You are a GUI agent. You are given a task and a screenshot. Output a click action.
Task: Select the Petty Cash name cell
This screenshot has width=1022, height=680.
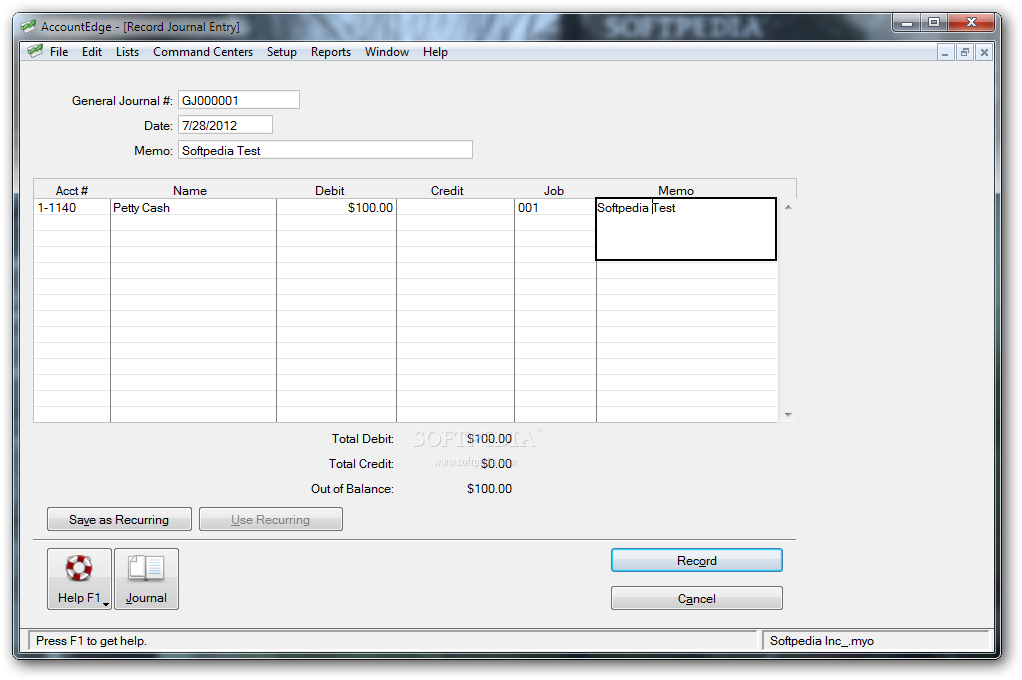[193, 207]
